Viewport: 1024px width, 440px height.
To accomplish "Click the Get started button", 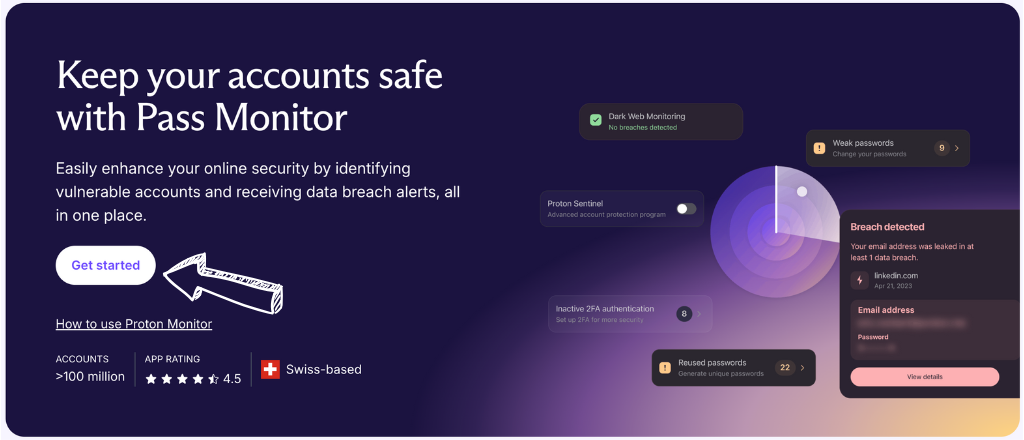I will click(106, 265).
